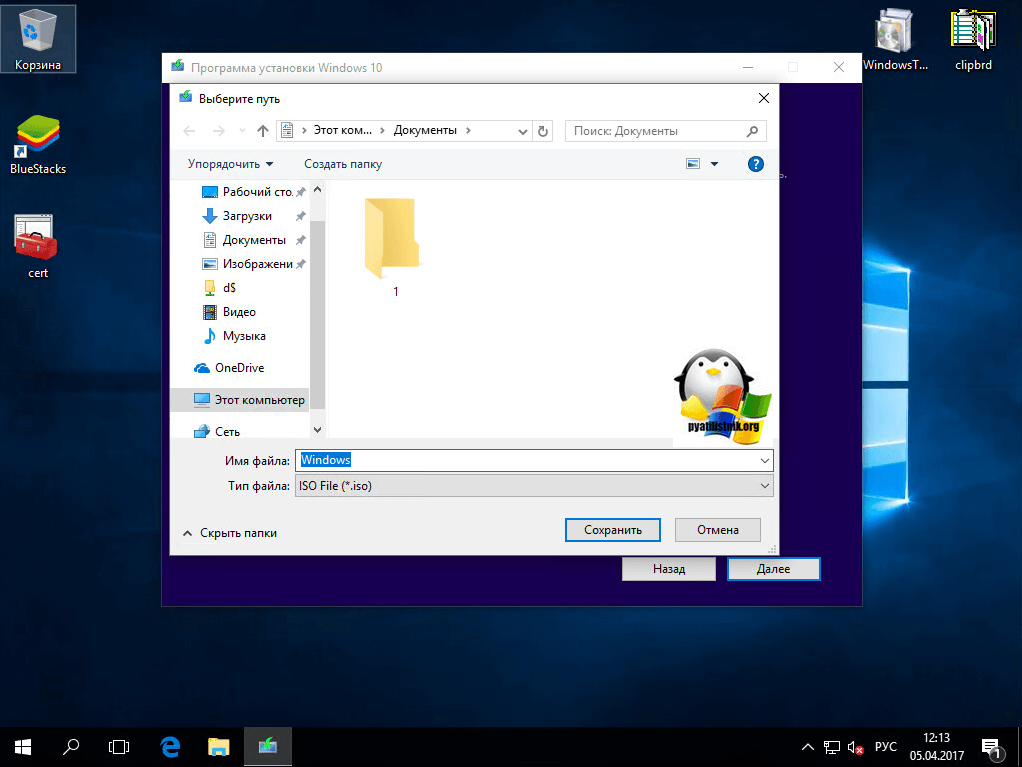
Task: Collapse folders with Скрыть папки
Action: point(229,533)
